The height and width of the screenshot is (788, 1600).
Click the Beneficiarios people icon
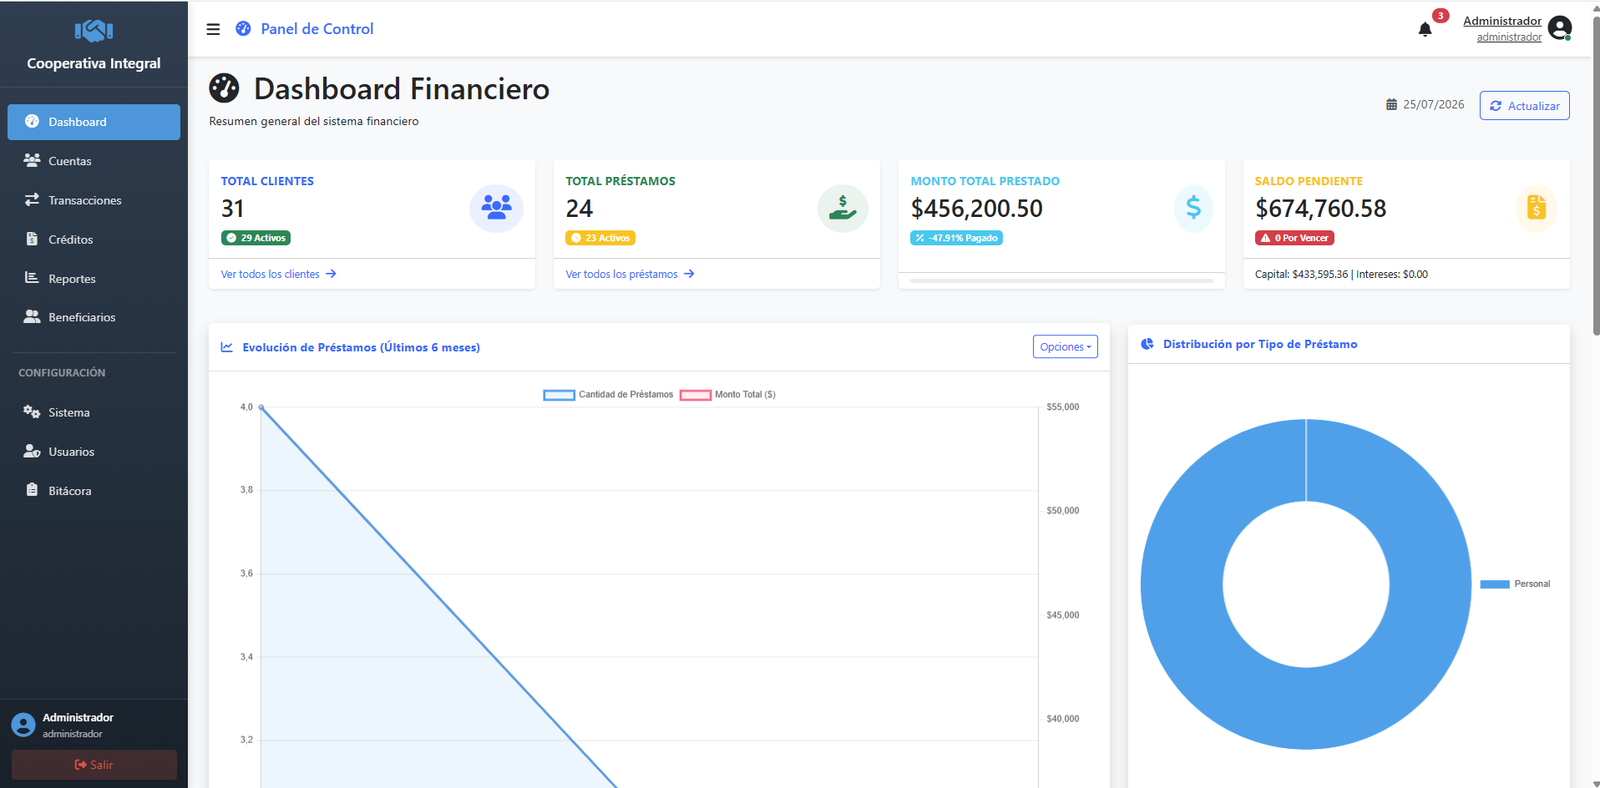click(x=32, y=317)
